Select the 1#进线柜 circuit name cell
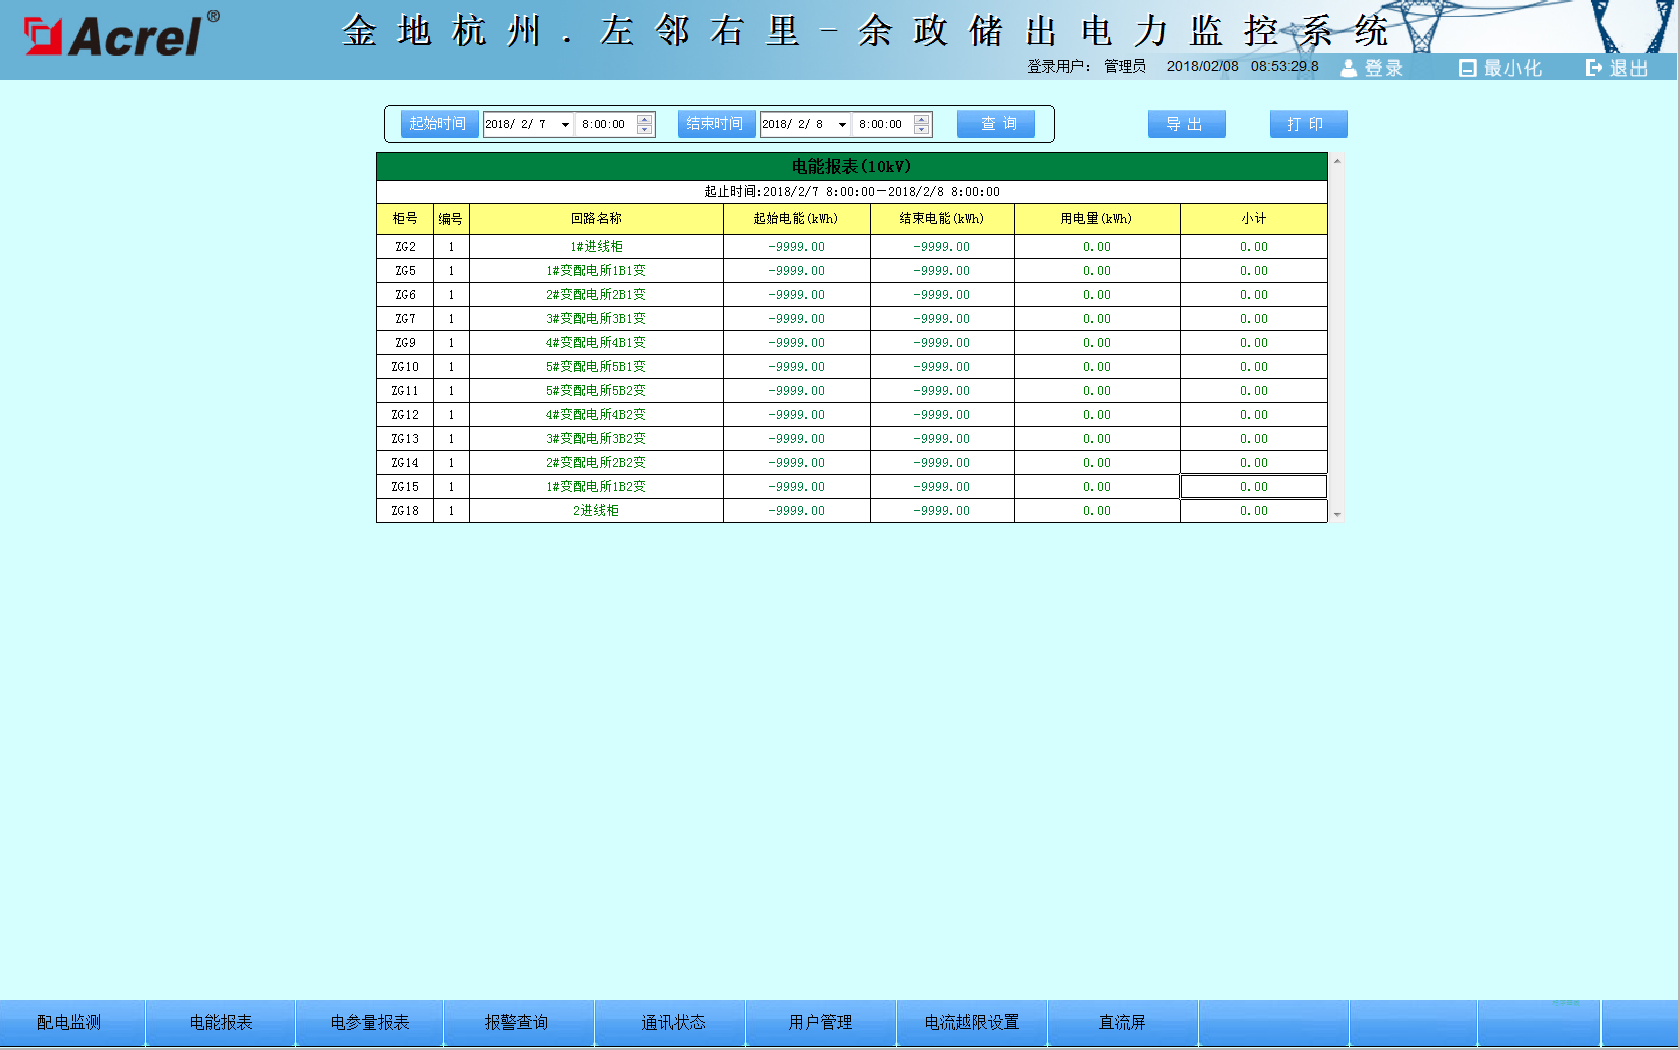This screenshot has width=1680, height=1050. (x=596, y=247)
